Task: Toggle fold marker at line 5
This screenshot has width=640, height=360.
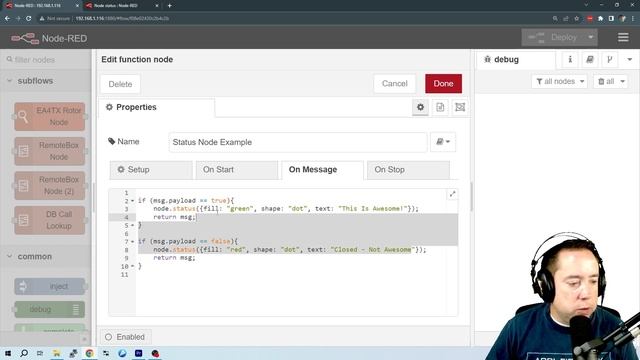Action: 132,225
